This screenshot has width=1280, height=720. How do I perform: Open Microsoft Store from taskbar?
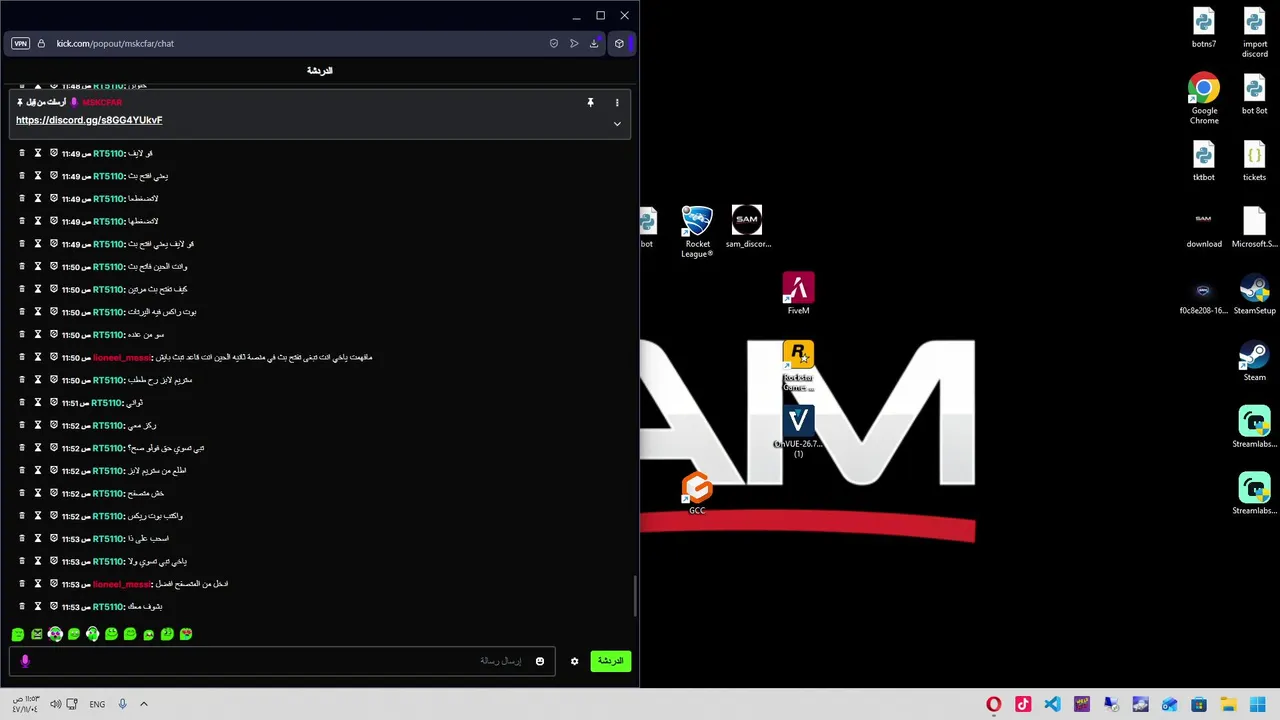coord(1199,705)
